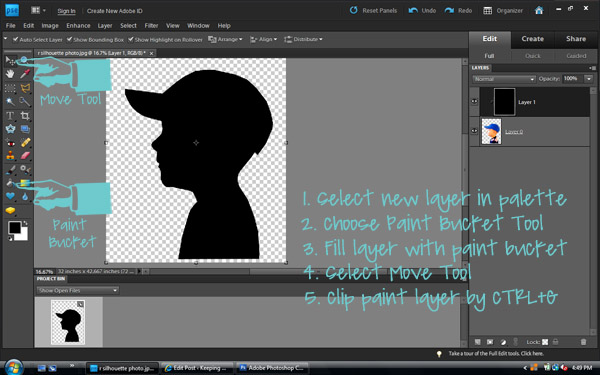This screenshot has width=600, height=375.
Task: Open the Layer menu
Action: click(x=105, y=26)
